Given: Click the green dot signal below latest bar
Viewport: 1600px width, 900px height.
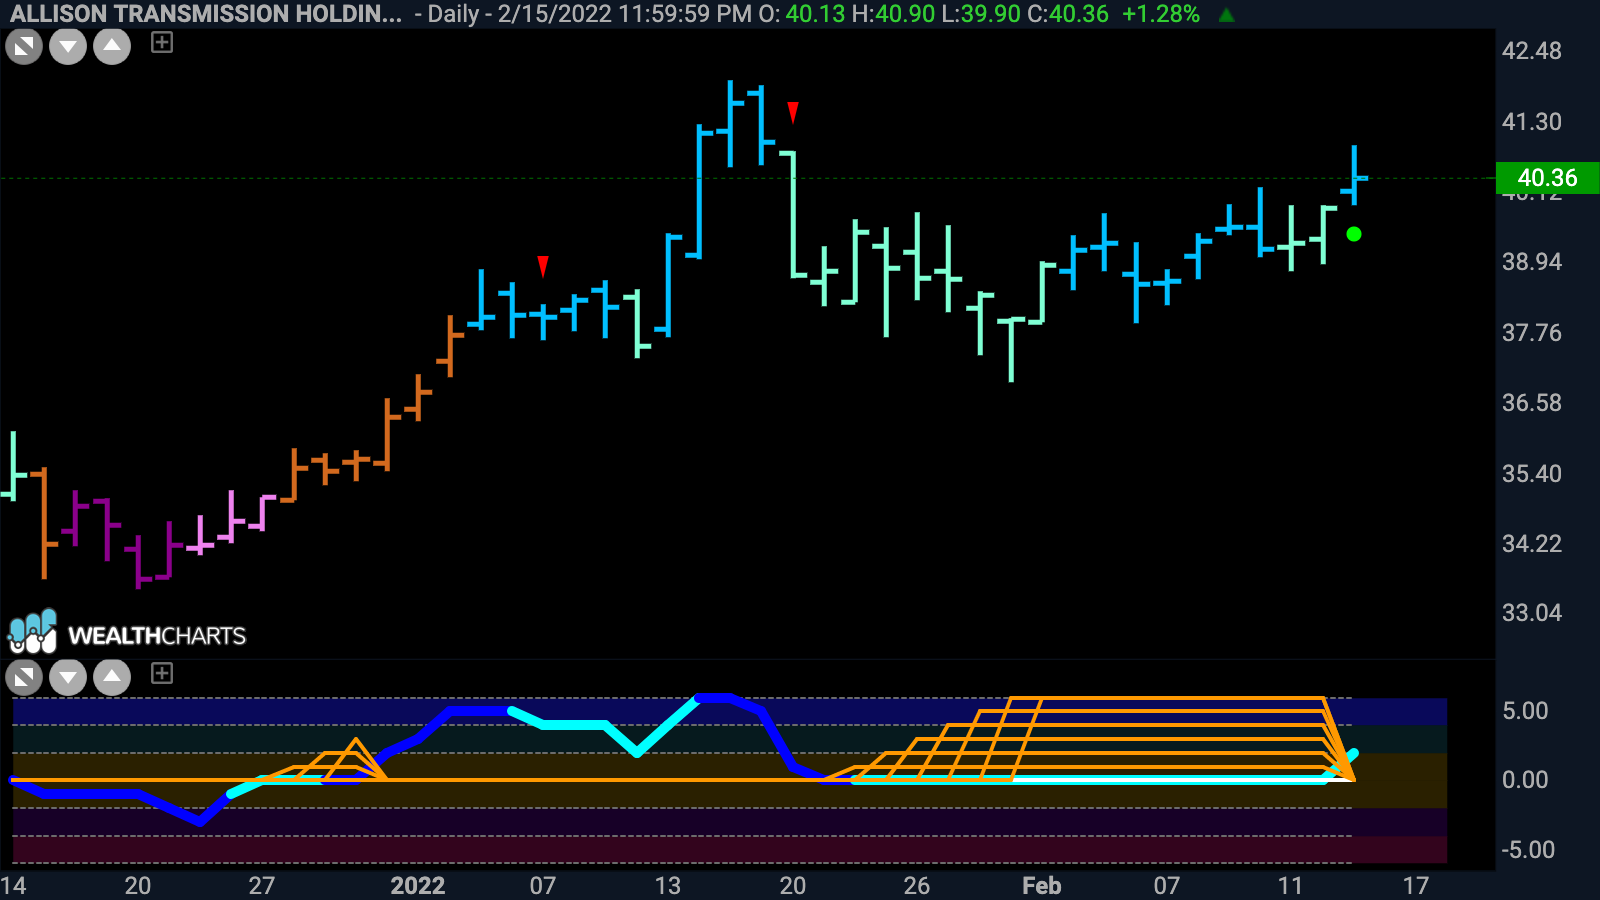Looking at the screenshot, I should (x=1354, y=234).
